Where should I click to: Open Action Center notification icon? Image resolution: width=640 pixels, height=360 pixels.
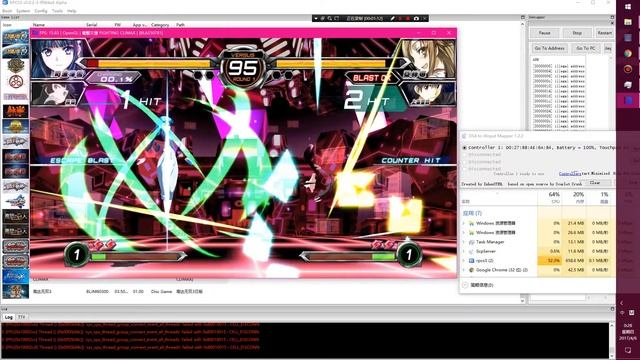tap(628, 351)
